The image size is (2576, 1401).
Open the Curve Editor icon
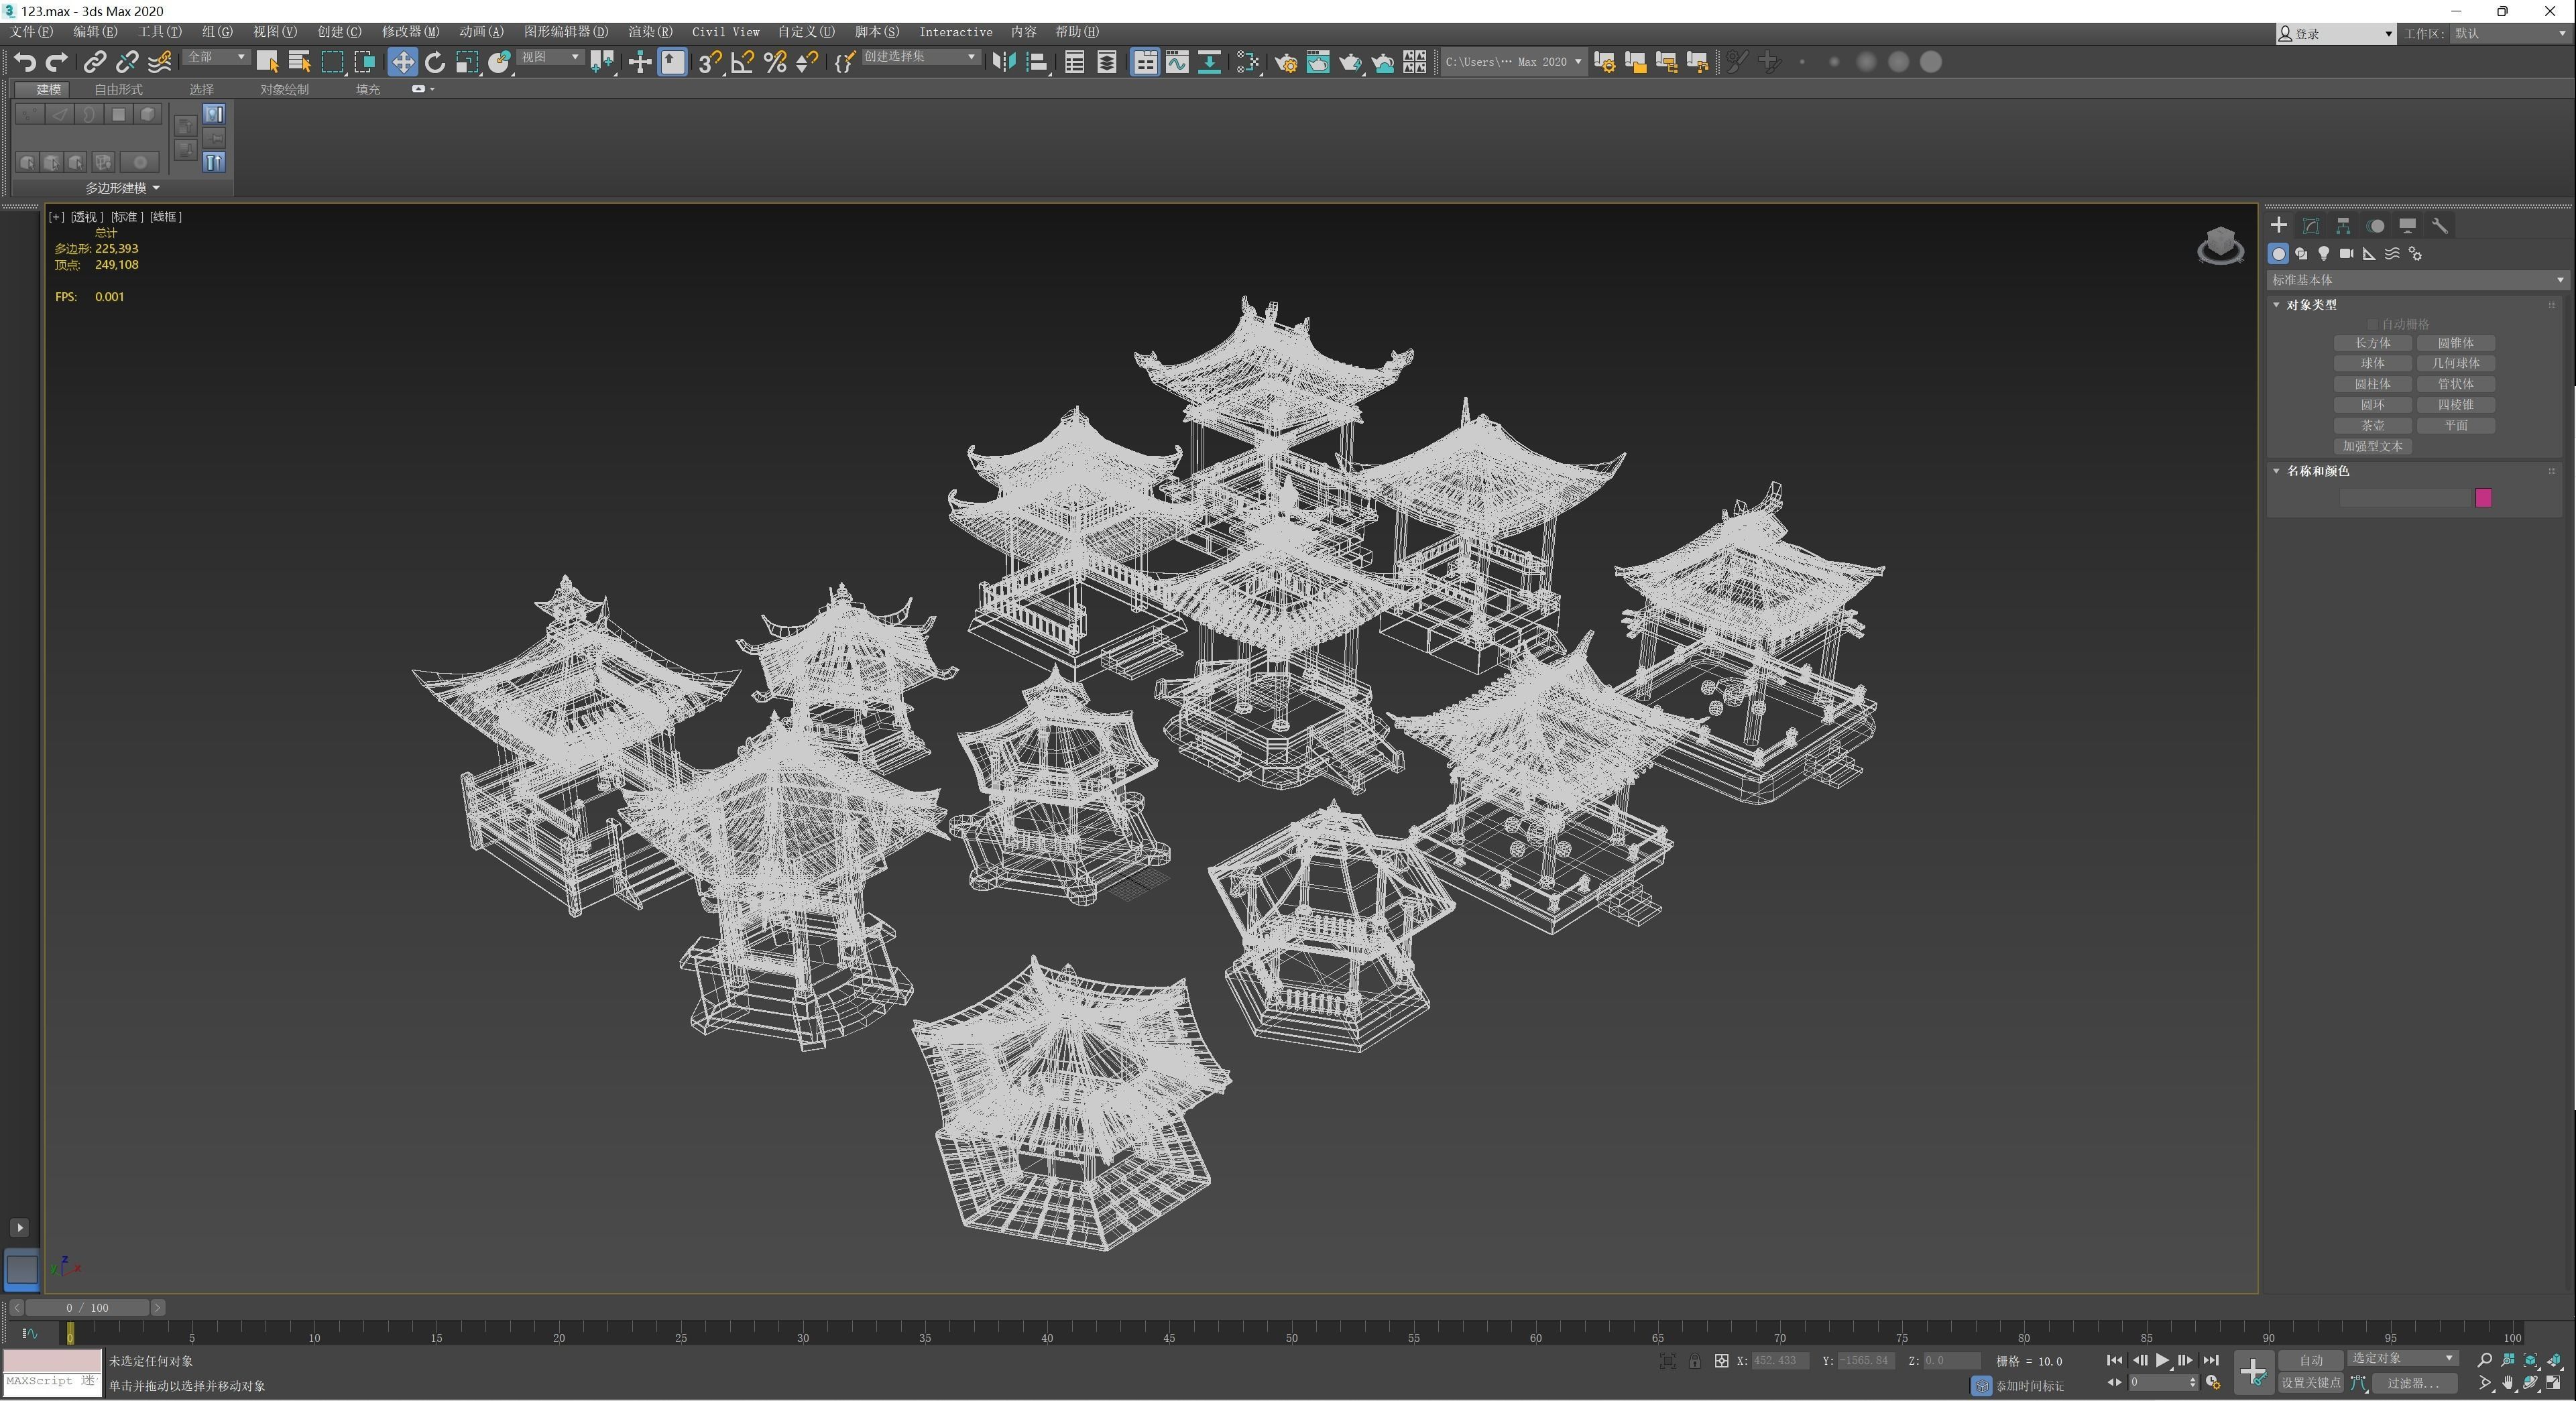point(1177,62)
